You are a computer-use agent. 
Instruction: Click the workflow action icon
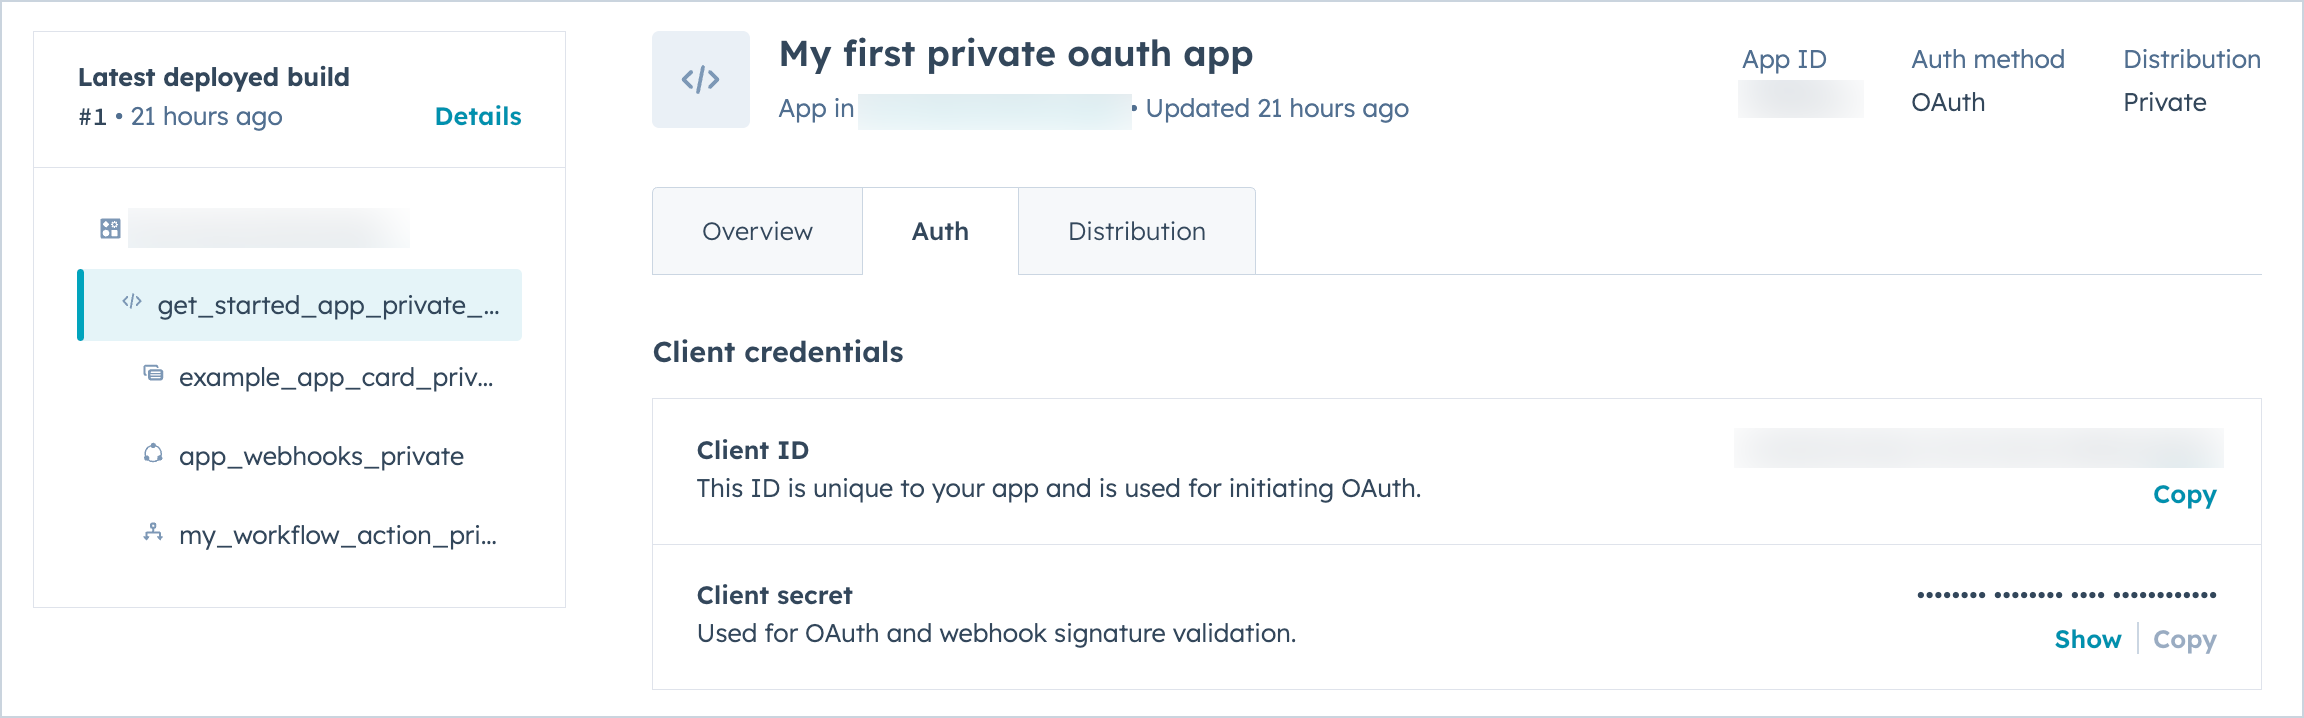point(153,533)
